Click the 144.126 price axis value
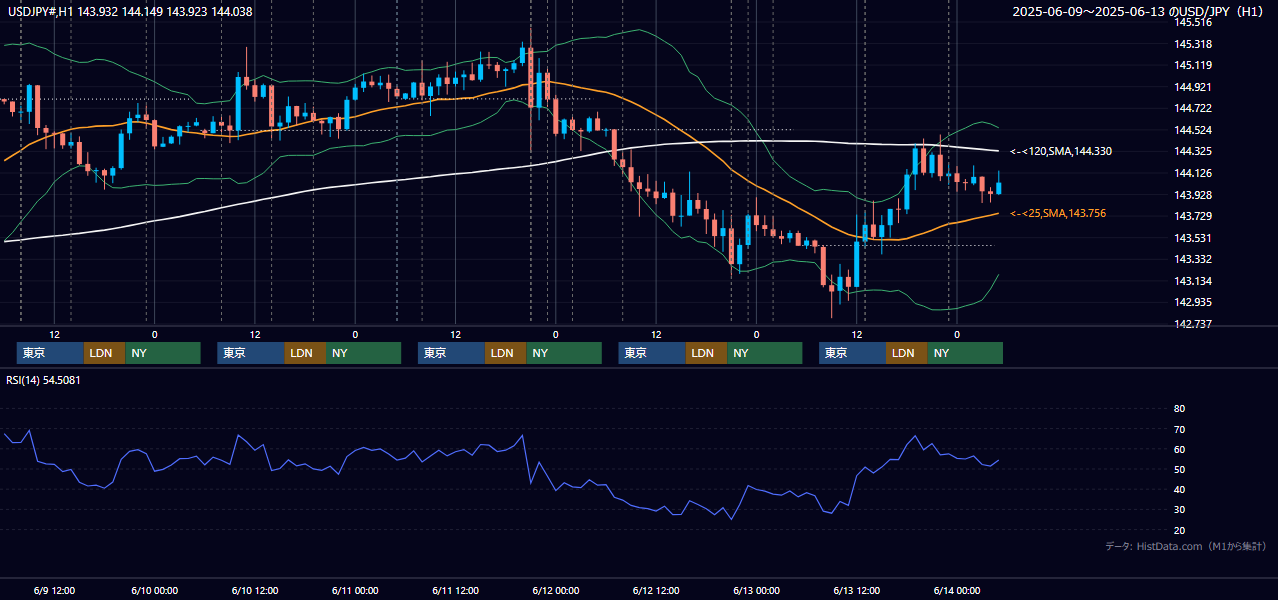This screenshot has height=600, width=1278. pyautogui.click(x=1193, y=173)
